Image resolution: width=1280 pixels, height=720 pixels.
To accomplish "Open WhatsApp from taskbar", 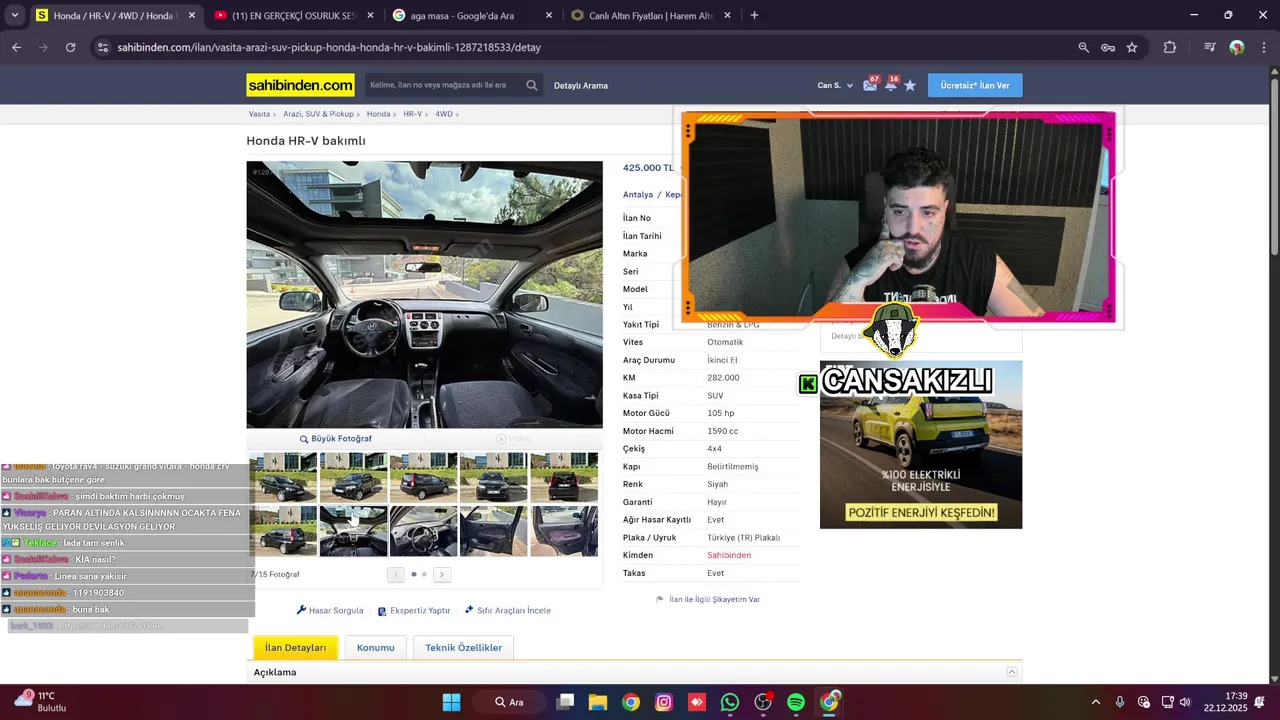I will click(x=730, y=702).
